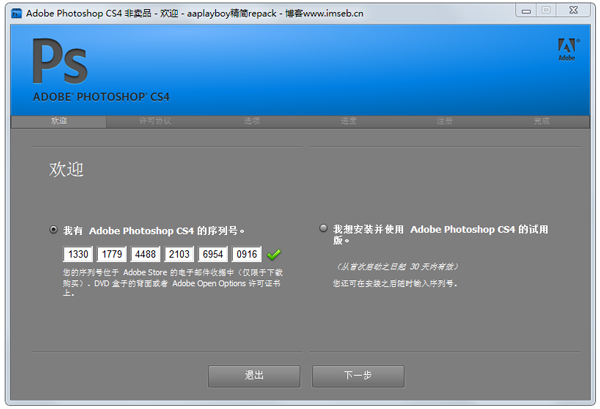Click the 注册 step tab
Screen dimensions: 600x409
pyautogui.click(x=445, y=121)
